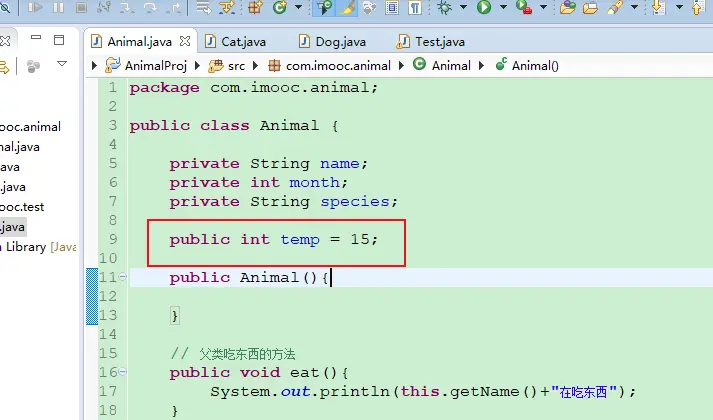This screenshot has width=713, height=420.
Task: Open the Search dropdown arrow
Action: pyautogui.click(x=634, y=7)
